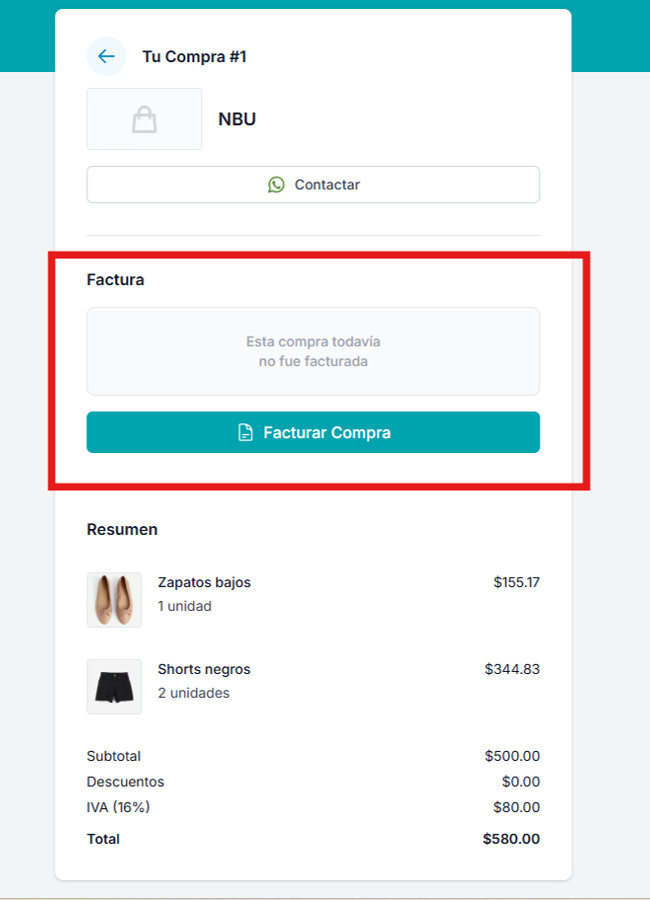
Task: Click the Factura section heading
Action: pyautogui.click(x=115, y=280)
